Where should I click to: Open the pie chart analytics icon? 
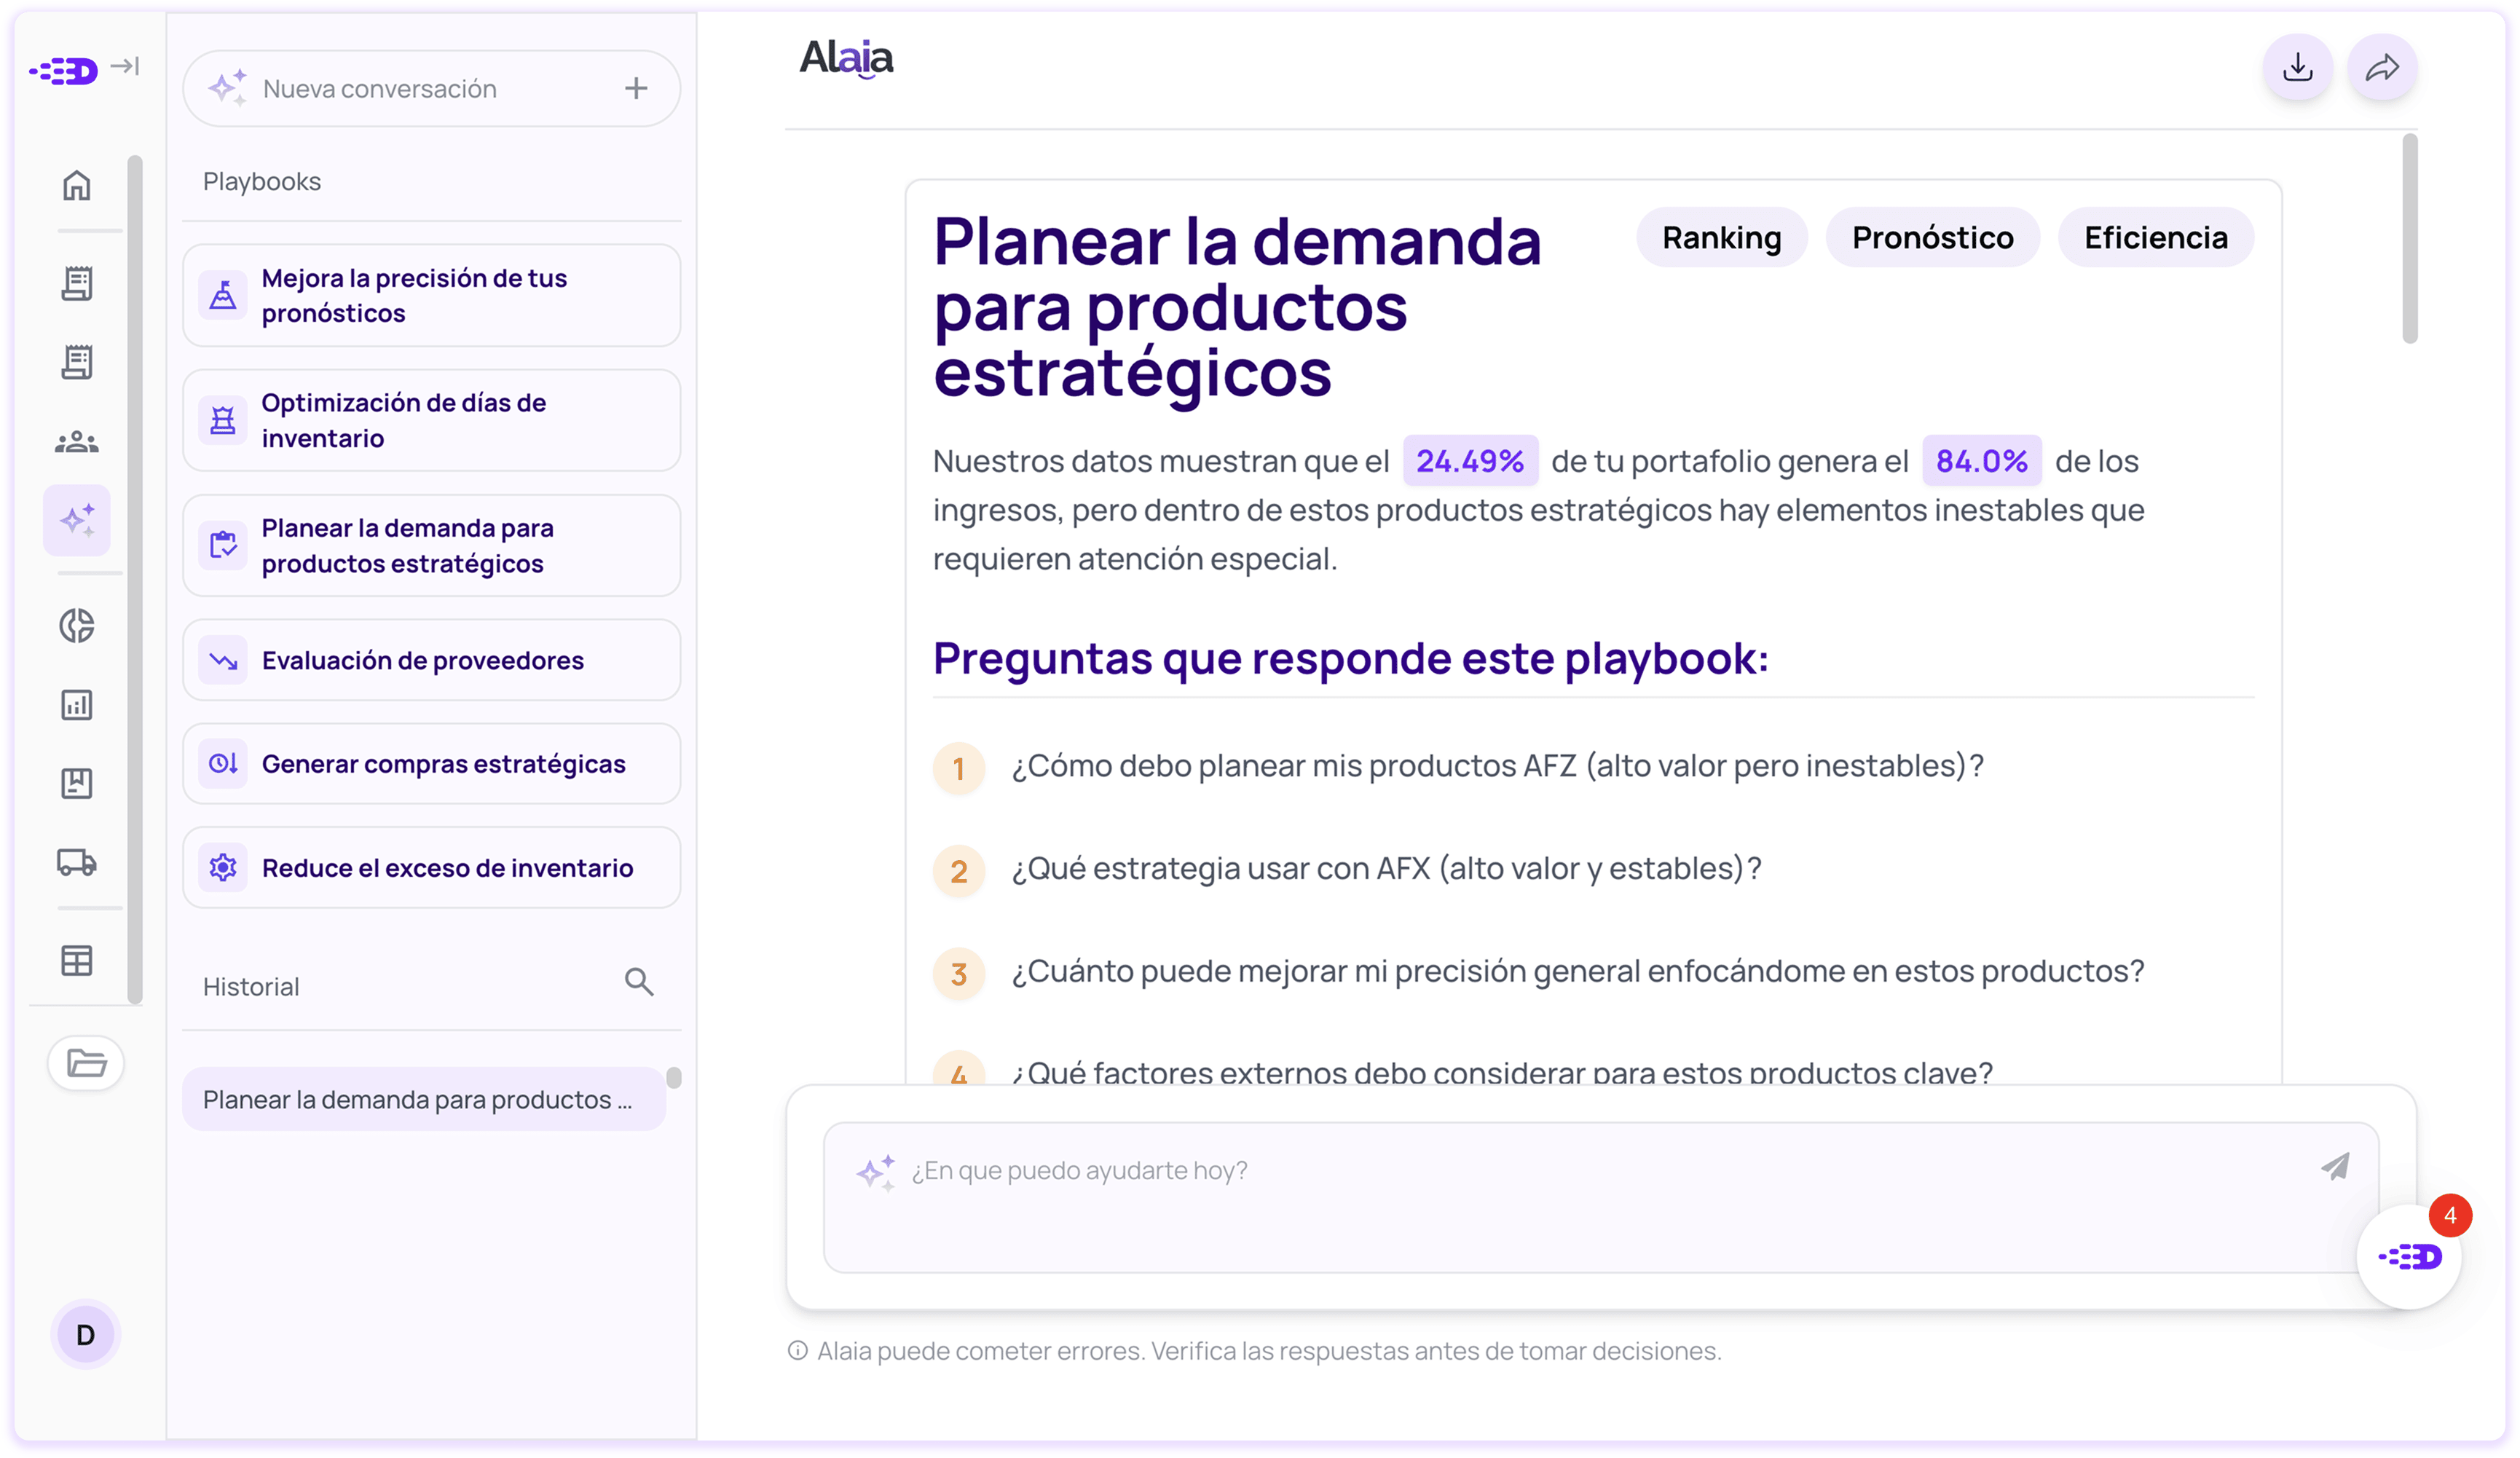click(x=77, y=626)
